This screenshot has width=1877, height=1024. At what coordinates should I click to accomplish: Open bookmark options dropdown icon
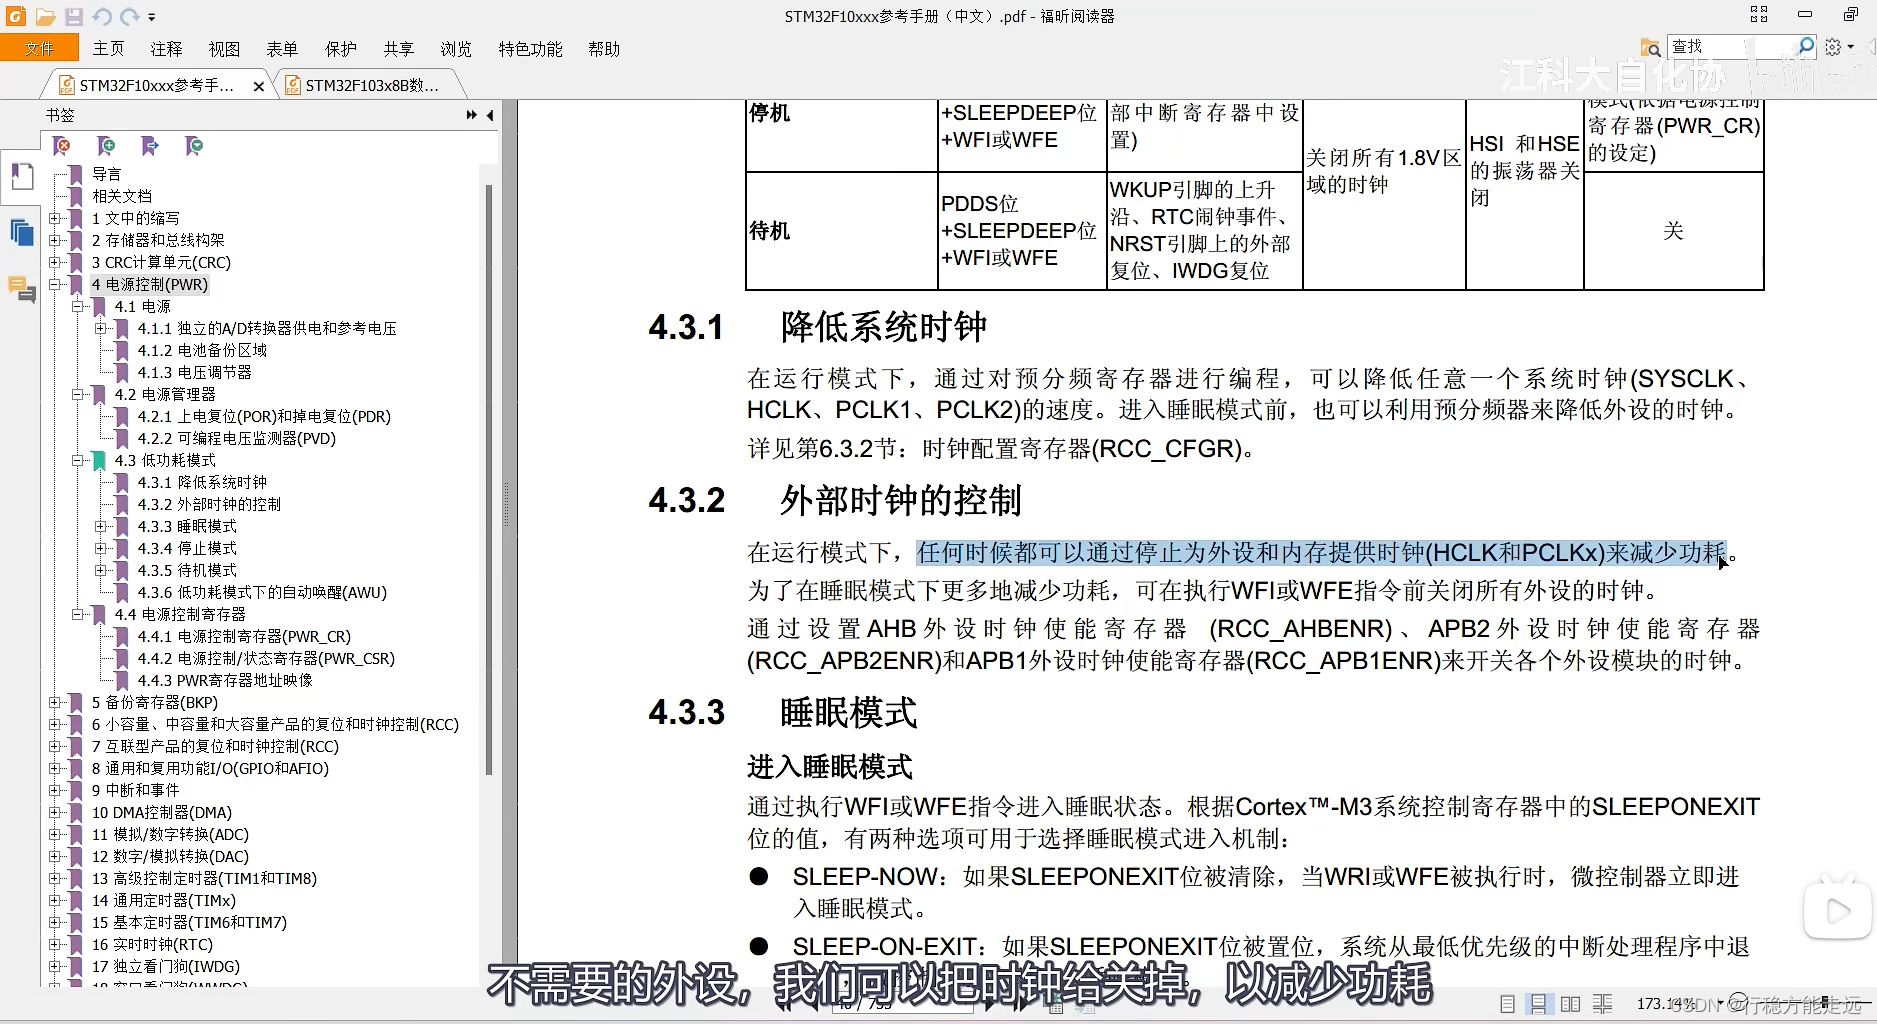pos(195,147)
